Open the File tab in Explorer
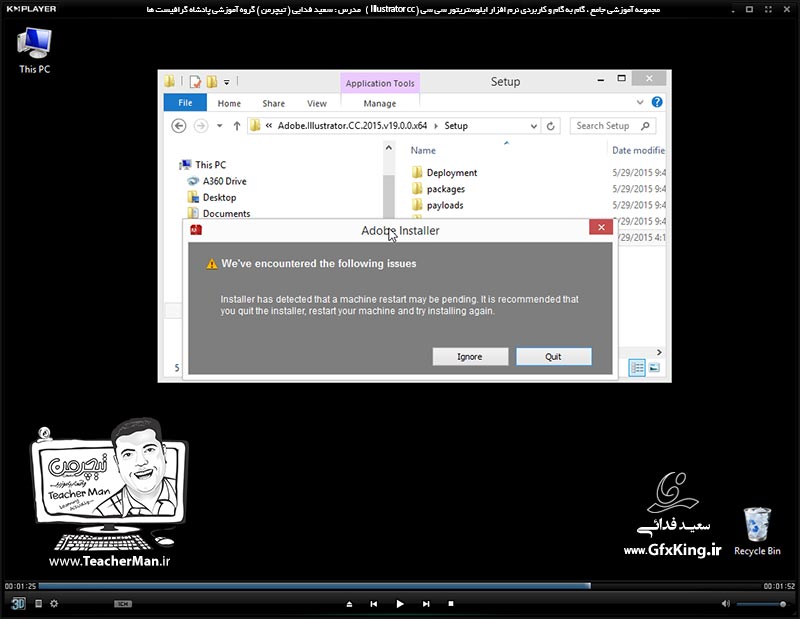 pyautogui.click(x=185, y=103)
